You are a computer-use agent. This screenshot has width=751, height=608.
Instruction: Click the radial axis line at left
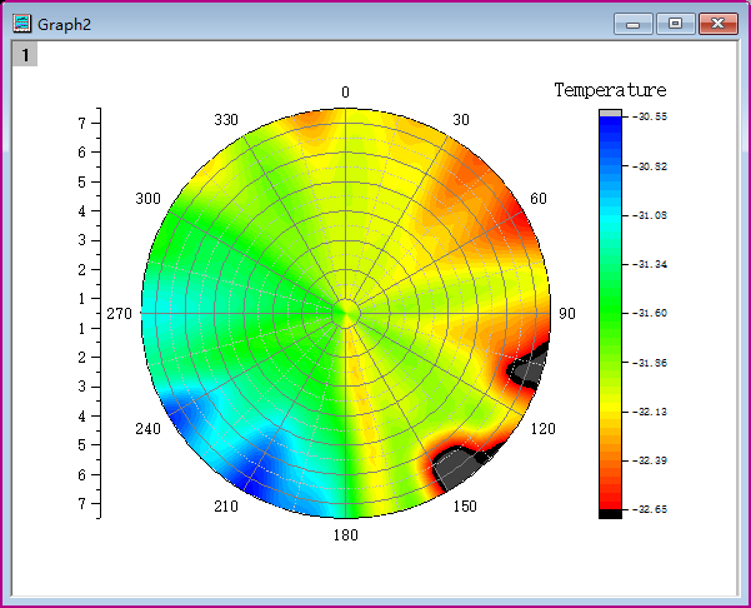(100, 313)
